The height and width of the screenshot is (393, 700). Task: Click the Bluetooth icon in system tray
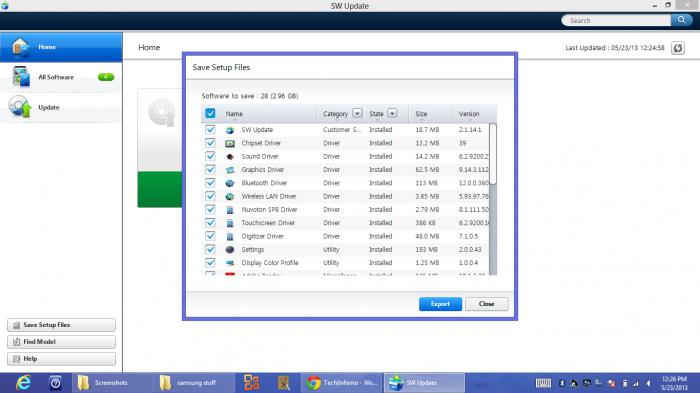coord(562,383)
